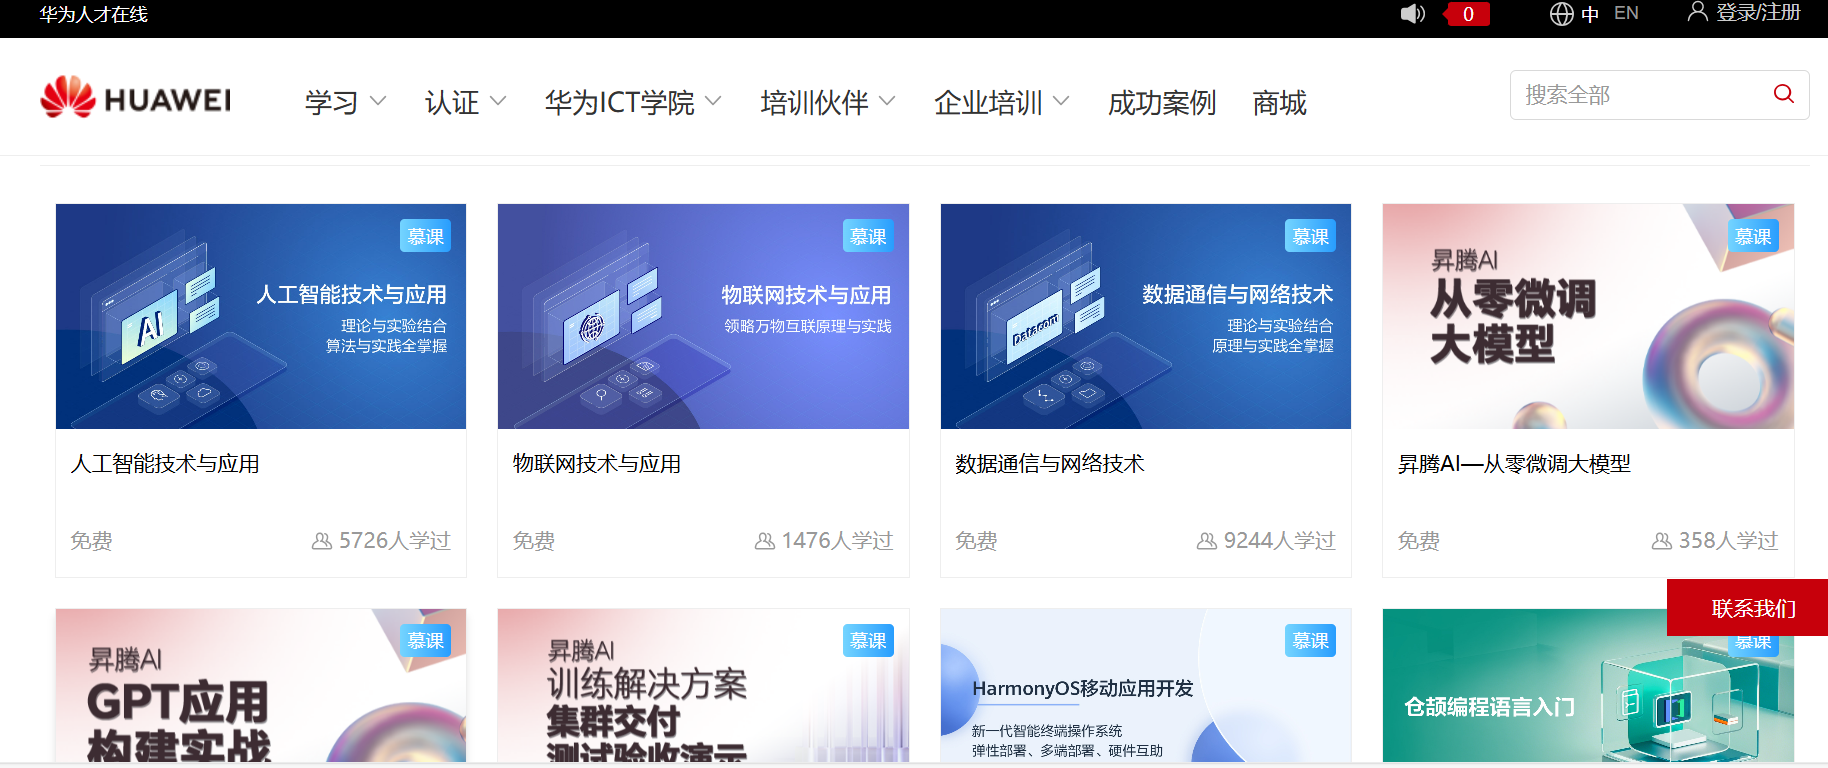Image resolution: width=1828 pixels, height=768 pixels.
Task: Open the 学习 navigation item
Action: click(x=332, y=102)
